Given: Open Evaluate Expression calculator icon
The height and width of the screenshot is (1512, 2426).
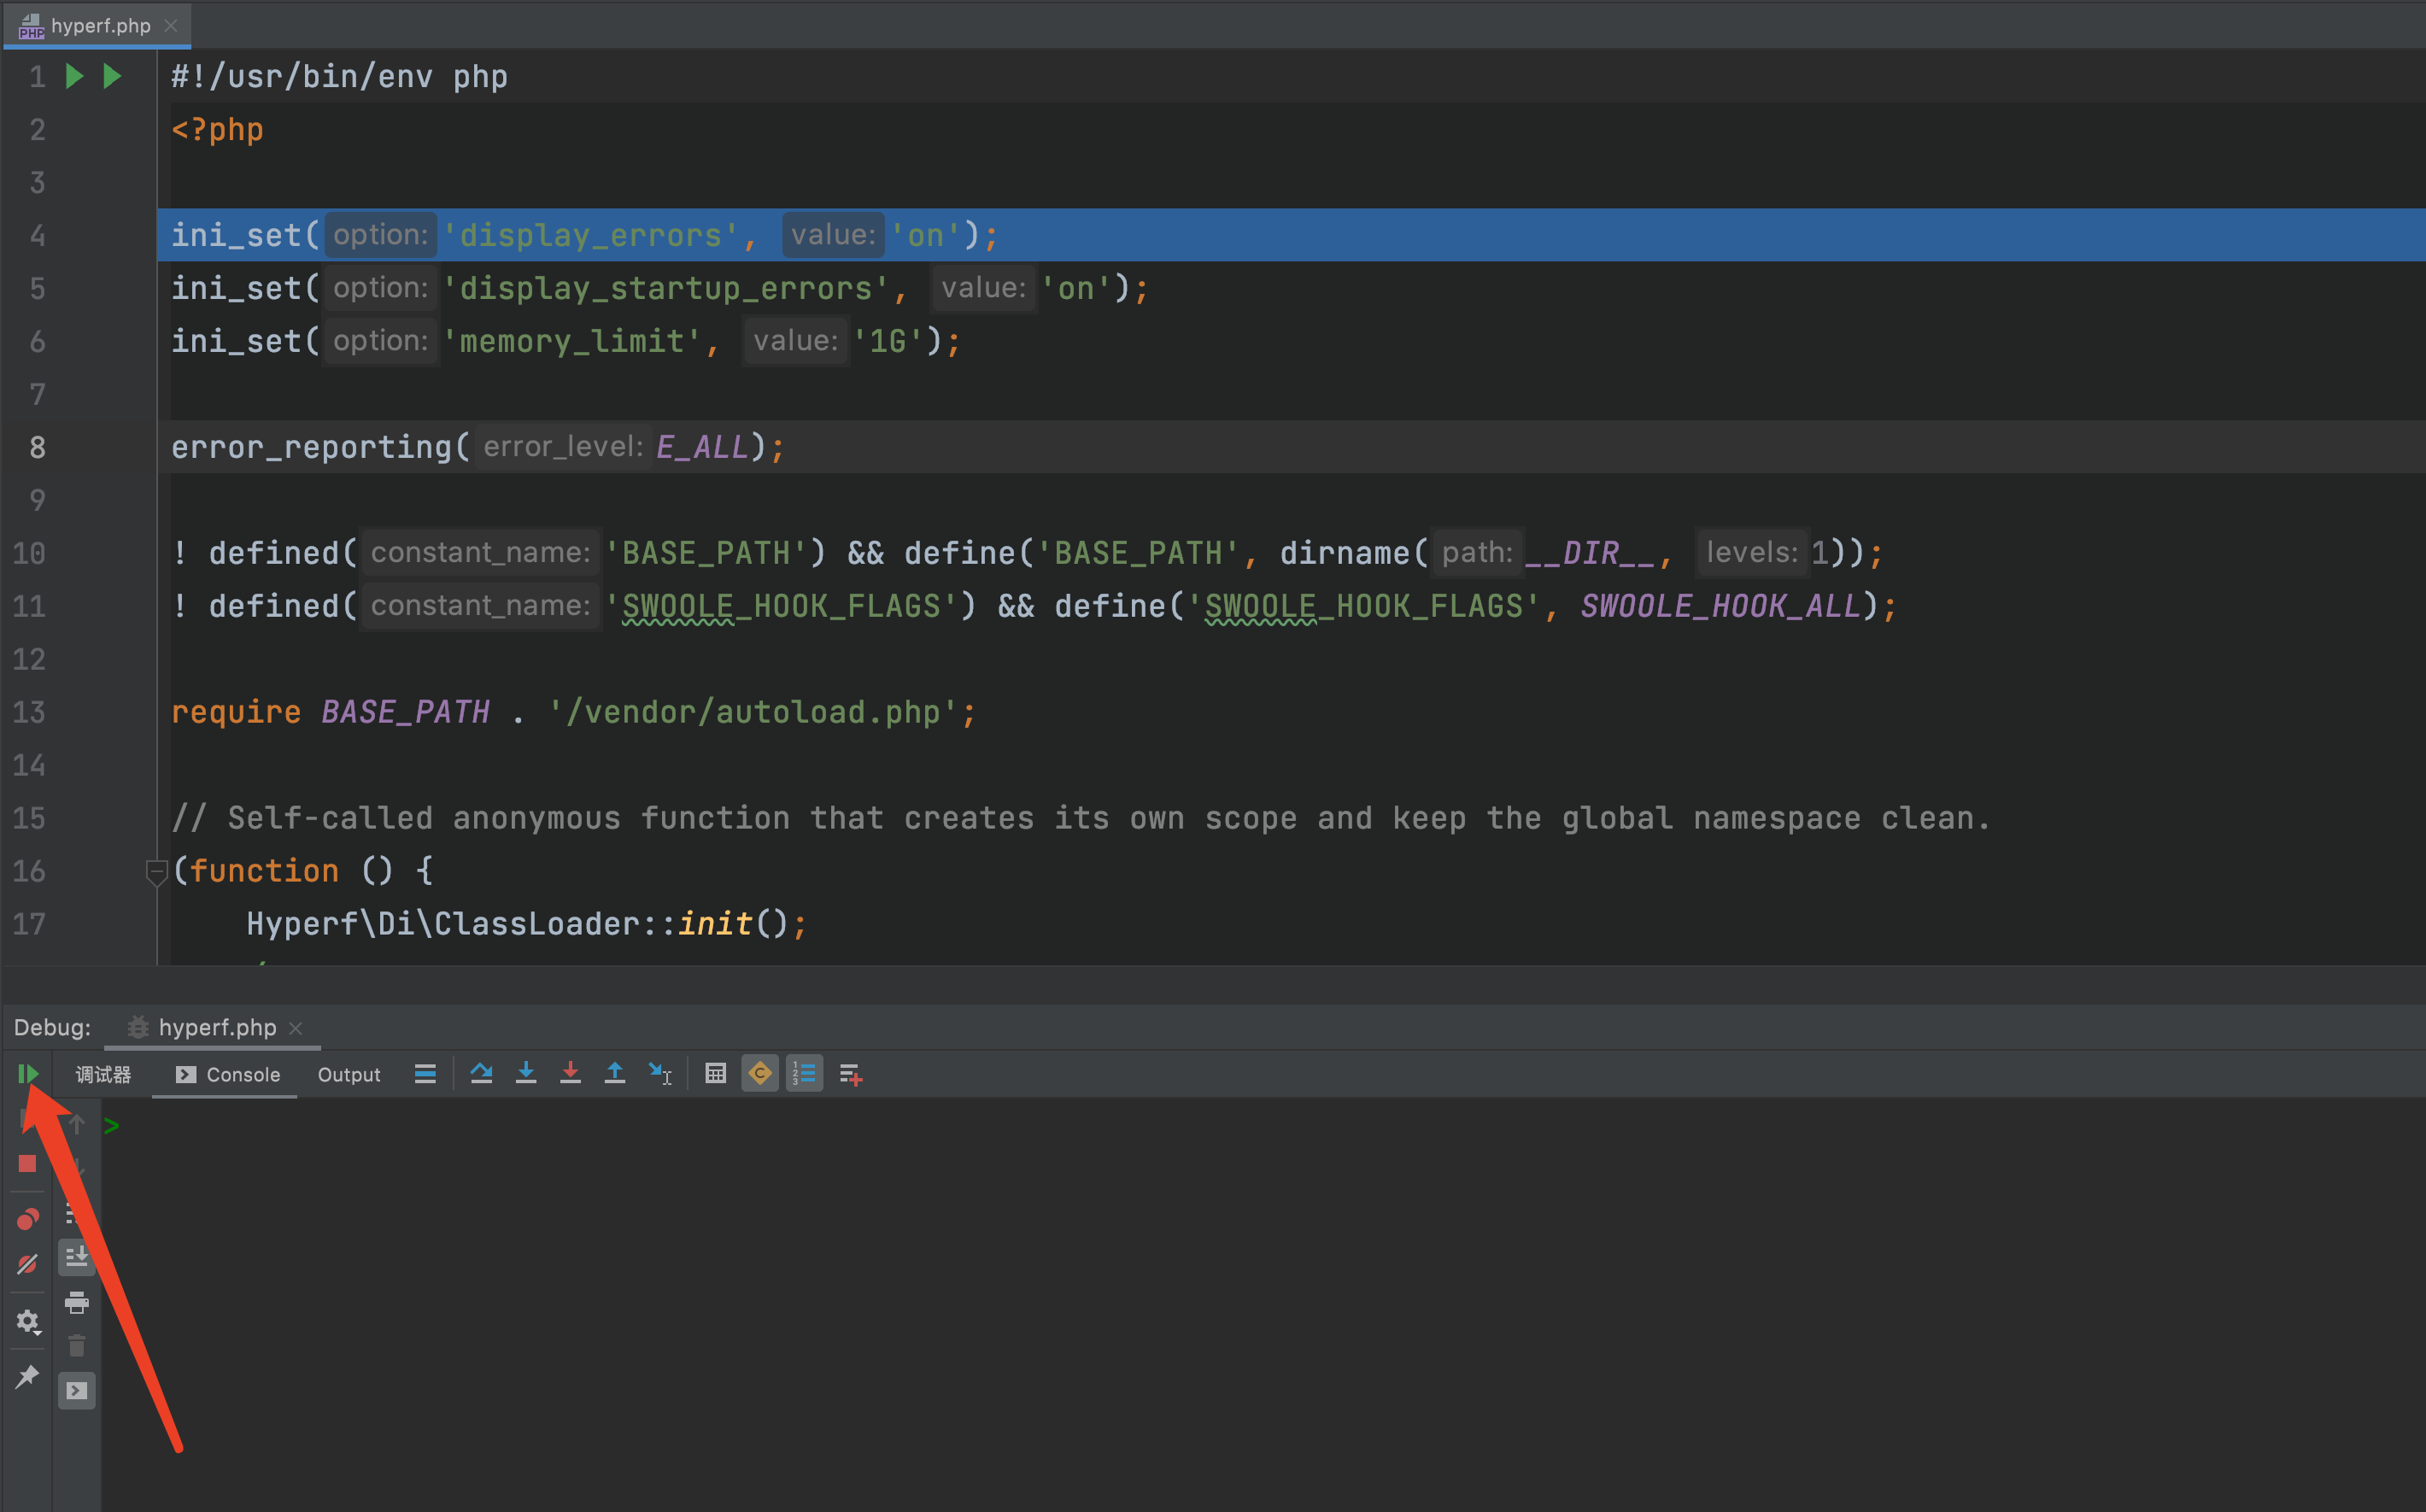Looking at the screenshot, I should click(715, 1073).
